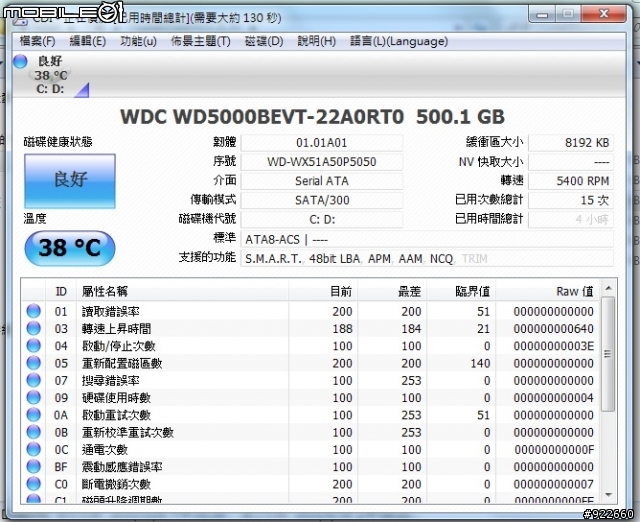Click the ID column header
The image size is (640, 522).
pos(61,291)
